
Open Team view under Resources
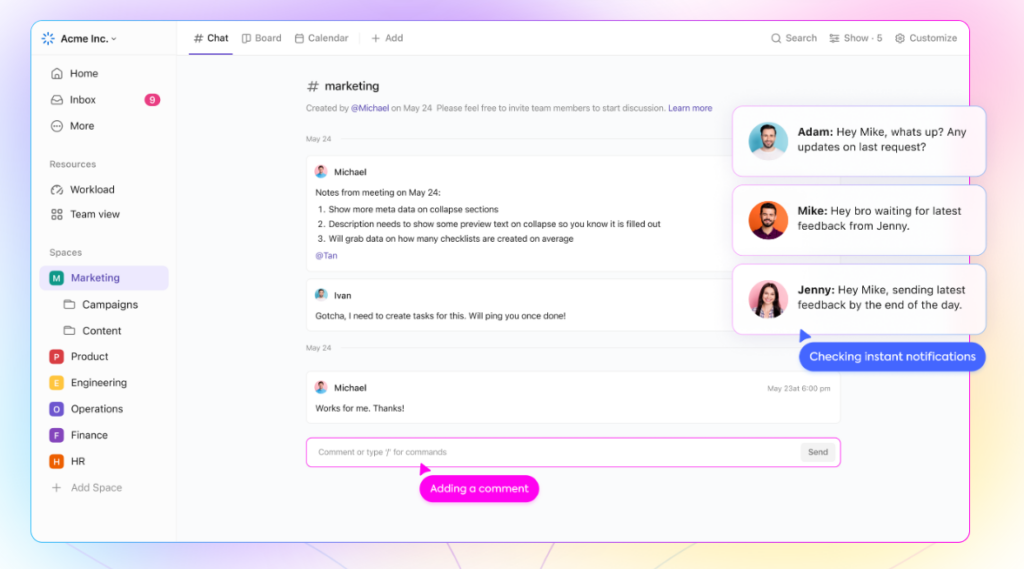pyautogui.click(x=95, y=214)
